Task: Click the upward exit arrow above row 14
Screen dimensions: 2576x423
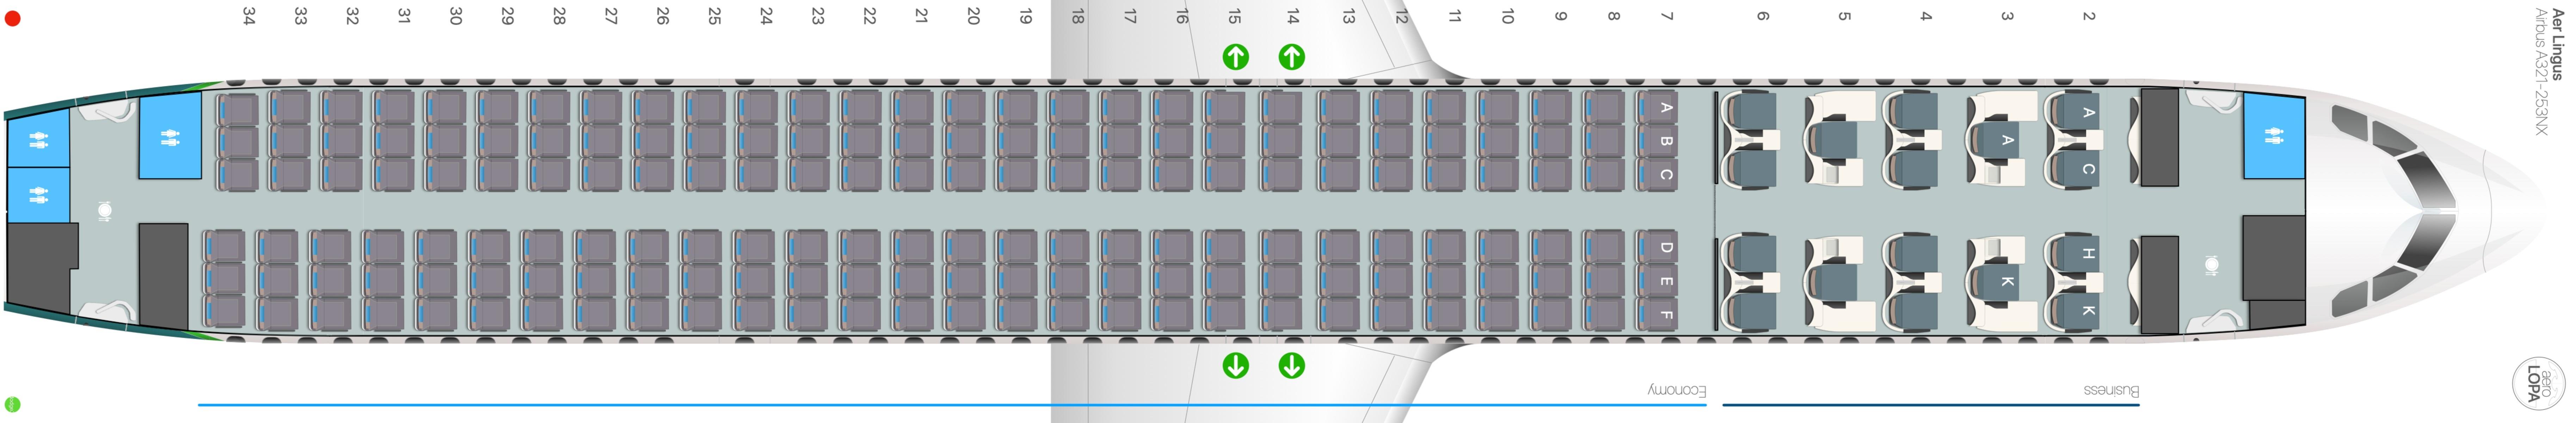Action: point(1292,57)
